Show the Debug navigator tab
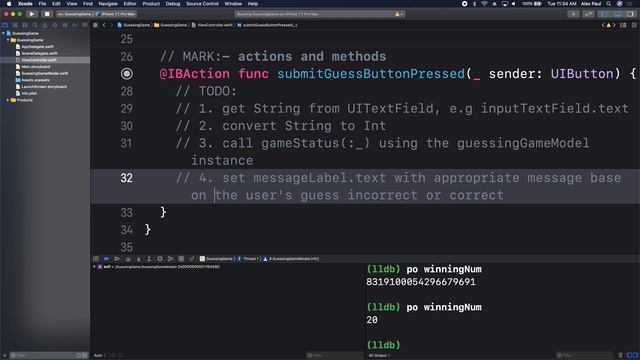Image resolution: width=640 pixels, height=360 pixels. pos(64,25)
